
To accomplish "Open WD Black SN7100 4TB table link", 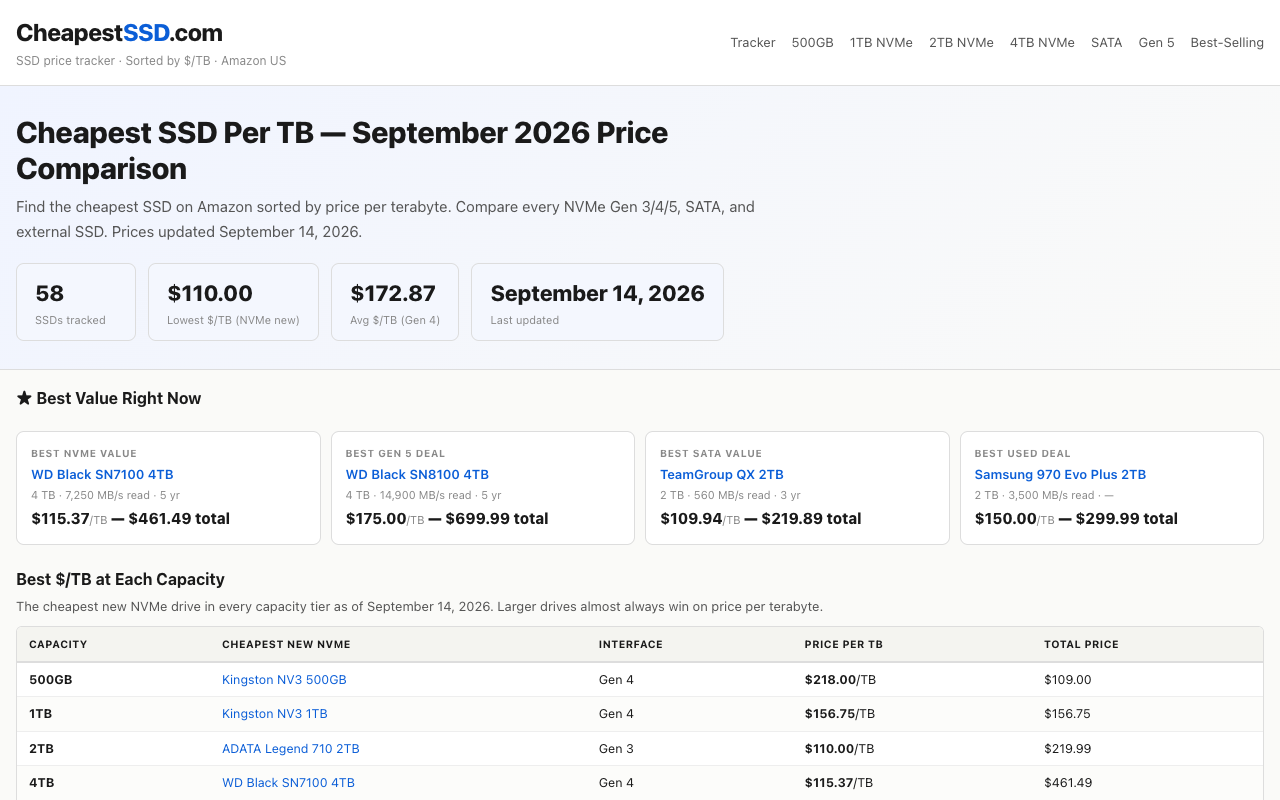I will (x=288, y=783).
